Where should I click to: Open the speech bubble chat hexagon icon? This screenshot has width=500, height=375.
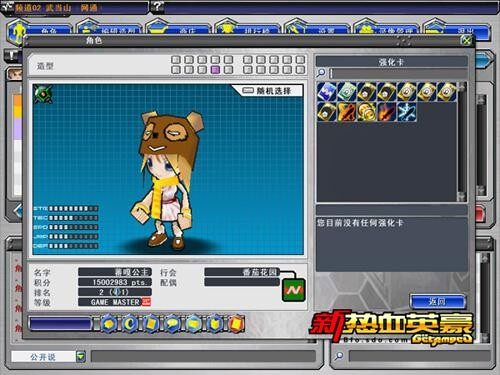[173, 323]
